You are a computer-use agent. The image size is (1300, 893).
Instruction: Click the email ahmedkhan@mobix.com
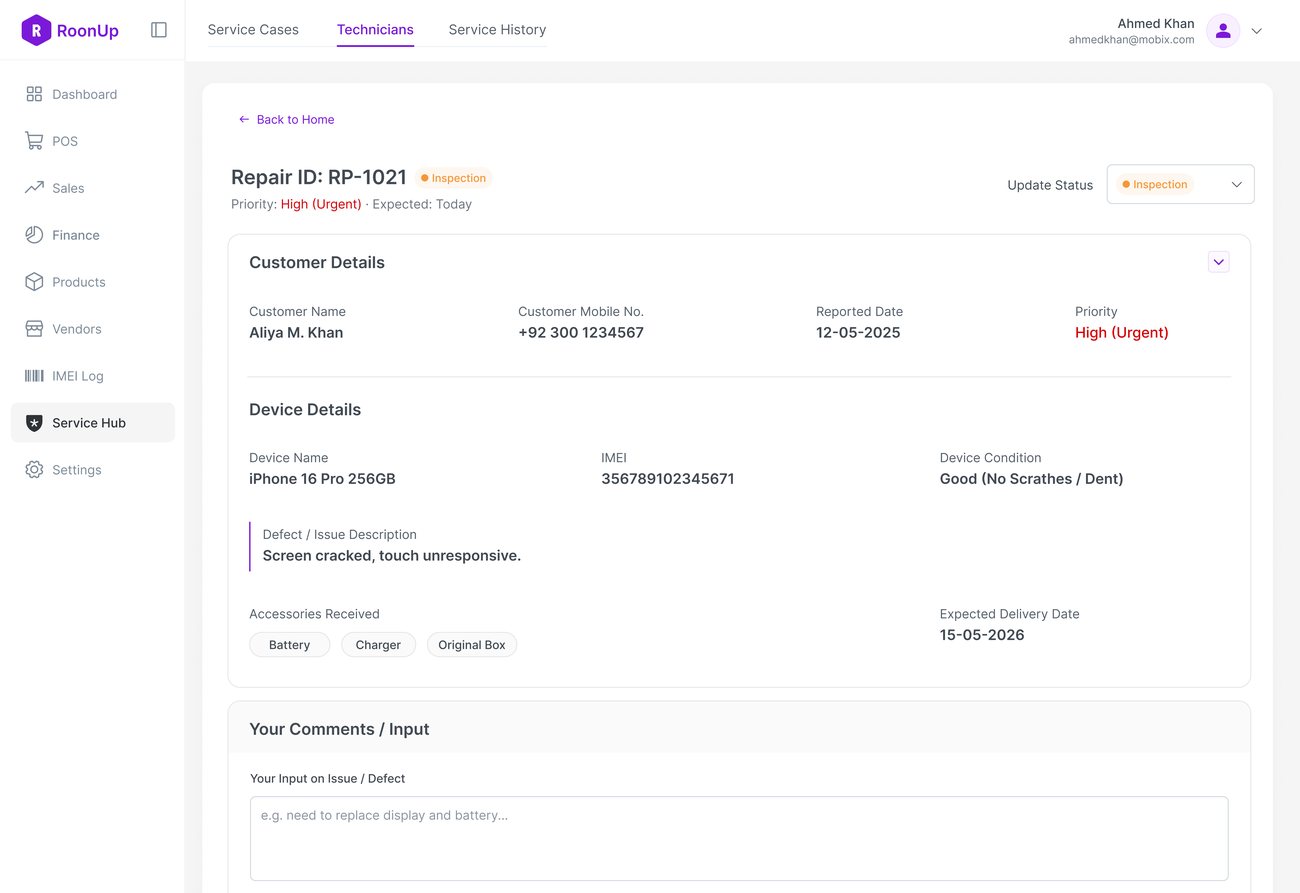(1131, 40)
